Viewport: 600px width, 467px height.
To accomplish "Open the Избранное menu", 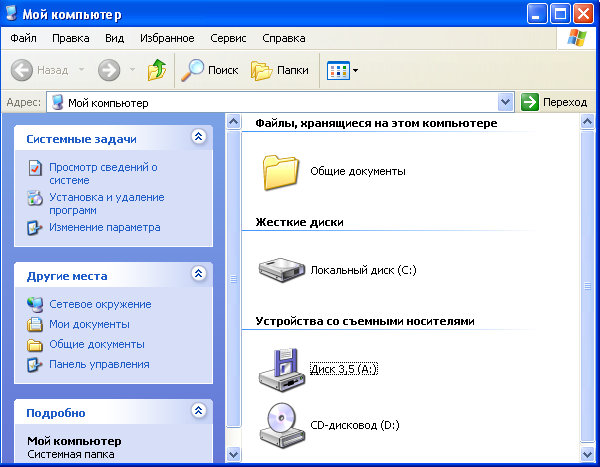I will 167,38.
